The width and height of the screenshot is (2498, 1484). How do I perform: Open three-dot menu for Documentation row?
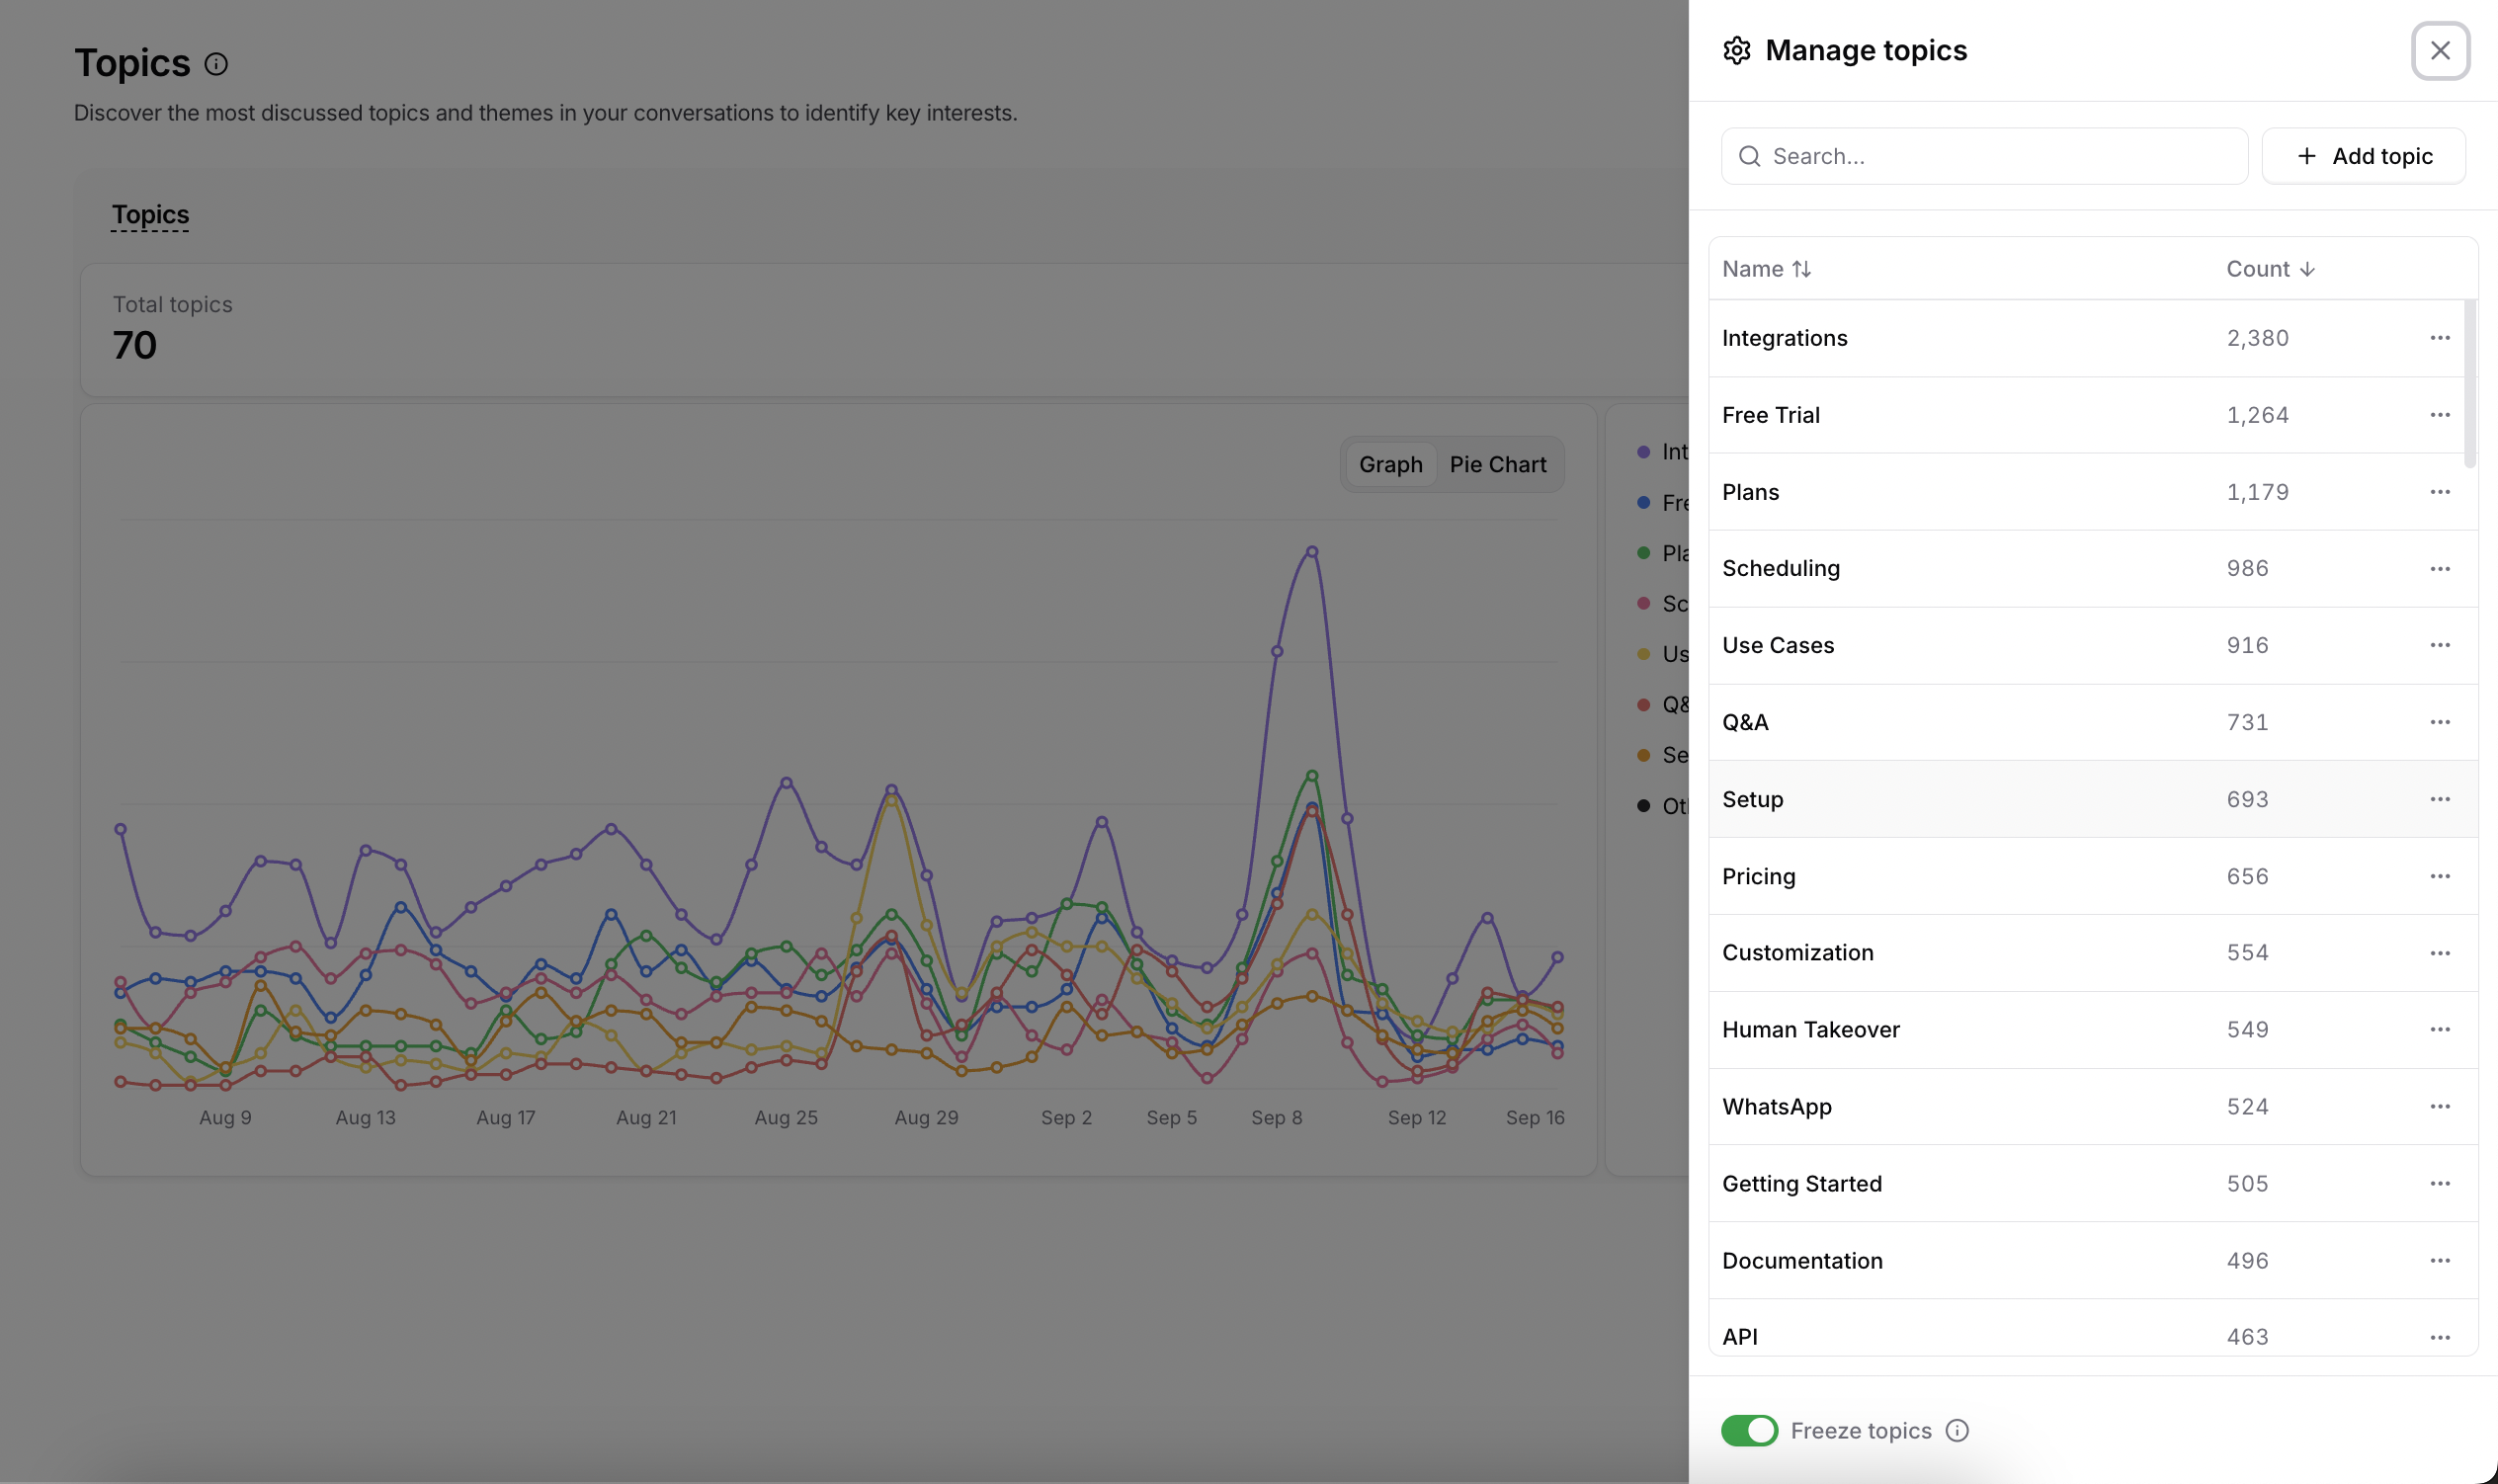(2439, 1260)
